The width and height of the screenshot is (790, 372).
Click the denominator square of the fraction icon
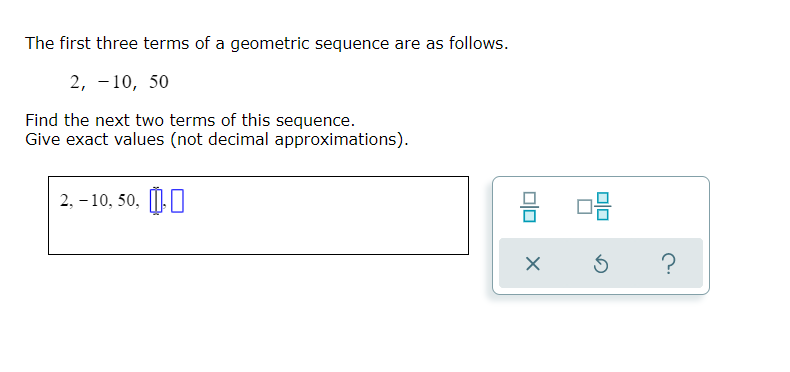coord(529,216)
